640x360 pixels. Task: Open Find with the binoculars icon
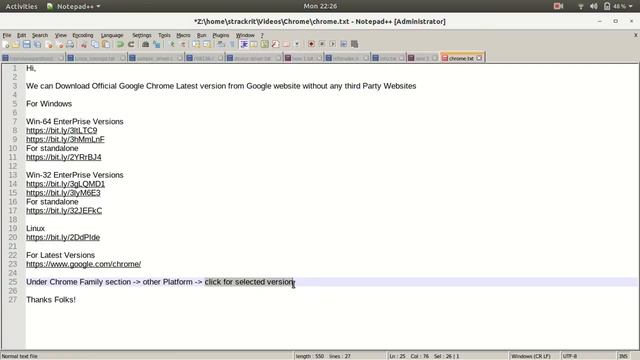(x=145, y=44)
